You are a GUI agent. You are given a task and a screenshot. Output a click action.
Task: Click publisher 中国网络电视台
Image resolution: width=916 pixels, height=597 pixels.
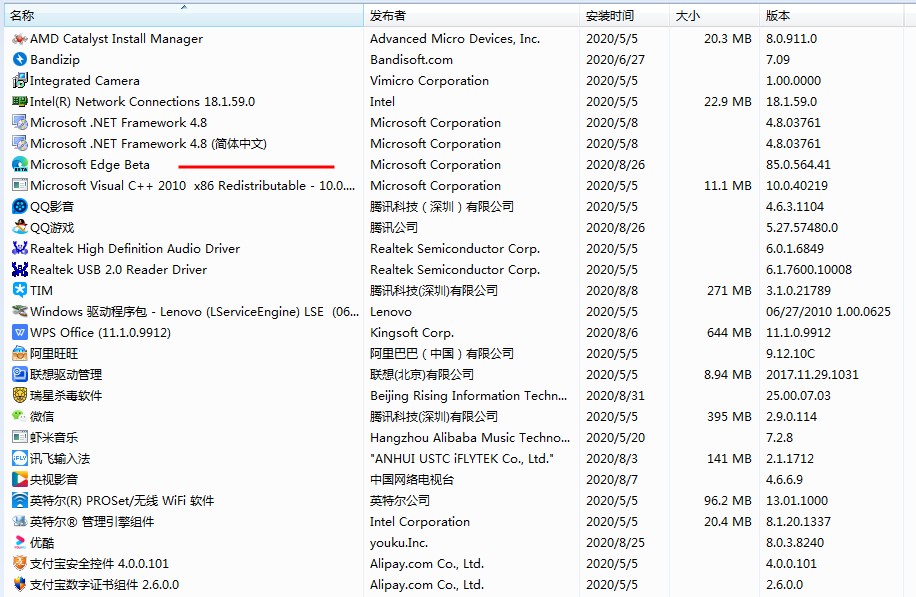tap(412, 480)
